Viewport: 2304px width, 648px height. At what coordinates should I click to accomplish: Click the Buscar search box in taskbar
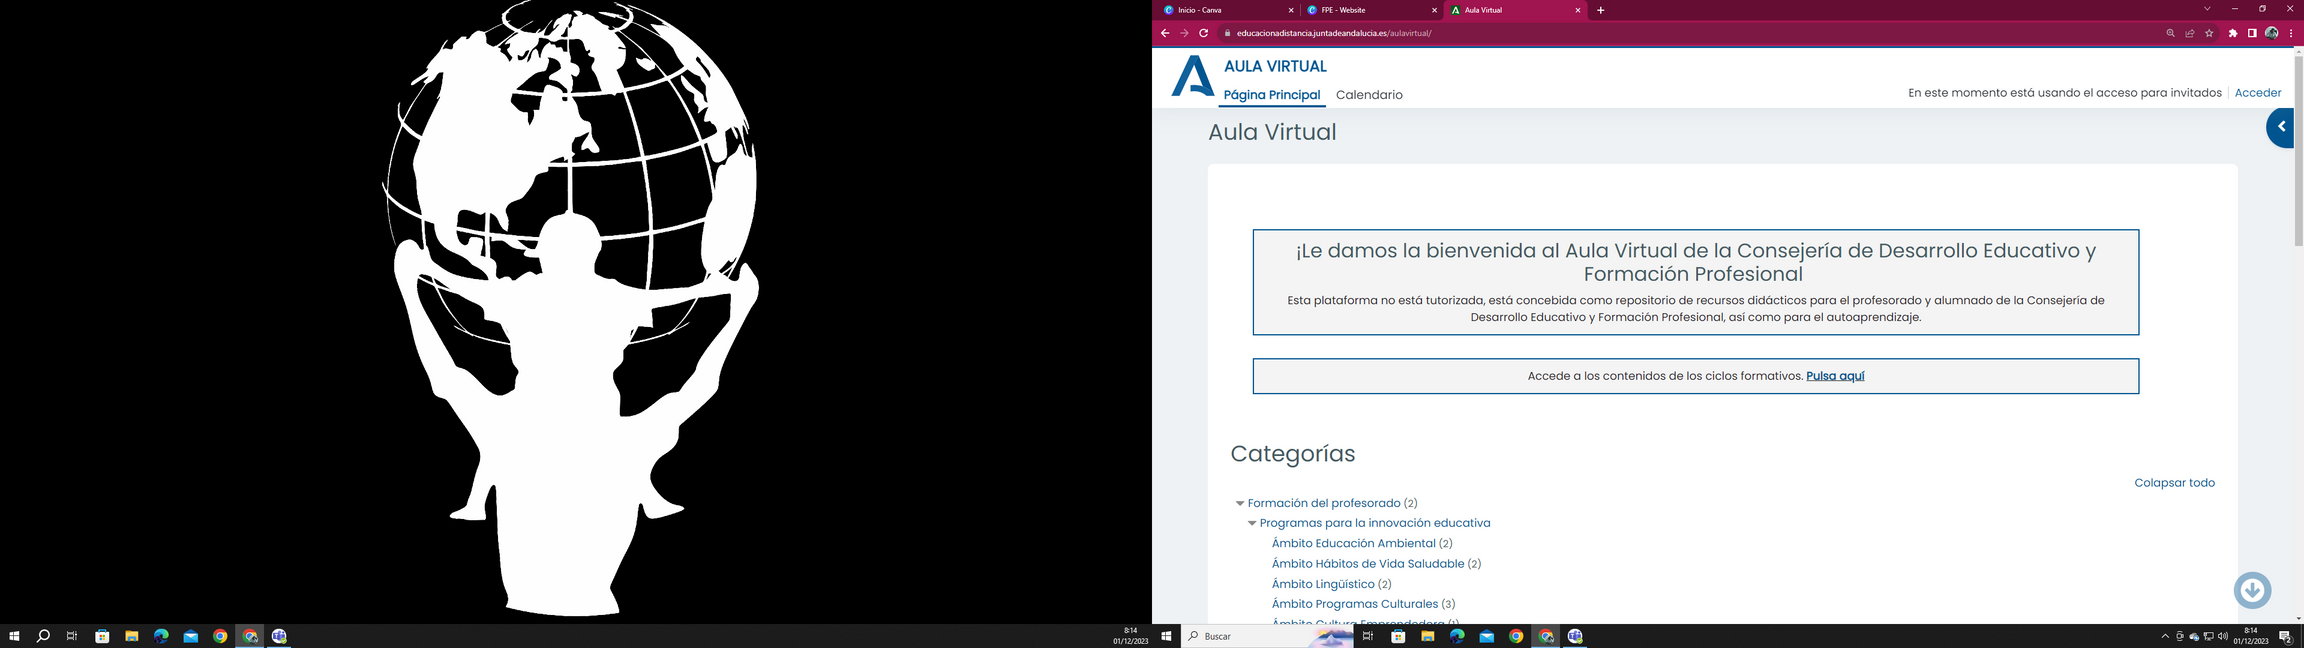1250,636
